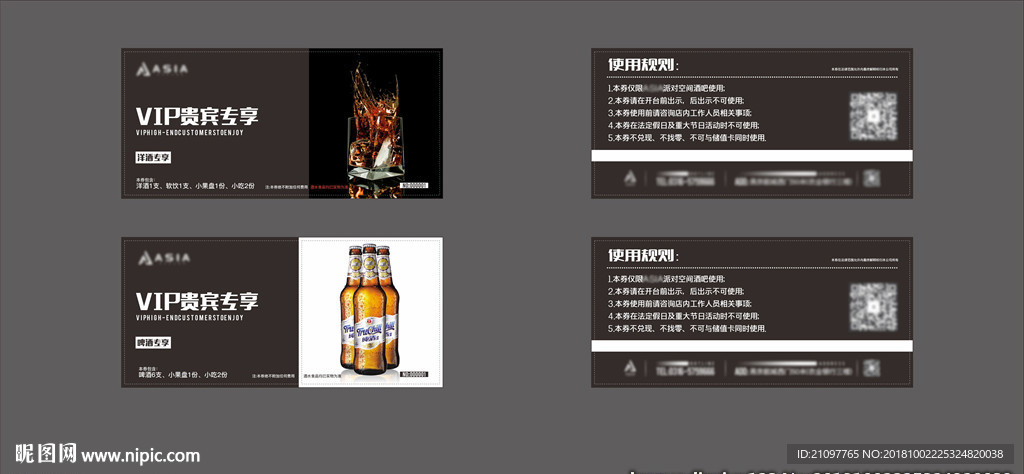Screen dimensions: 1024x474
Task: Select the 使用规则 heading on the upper rules card
Action: [643, 65]
